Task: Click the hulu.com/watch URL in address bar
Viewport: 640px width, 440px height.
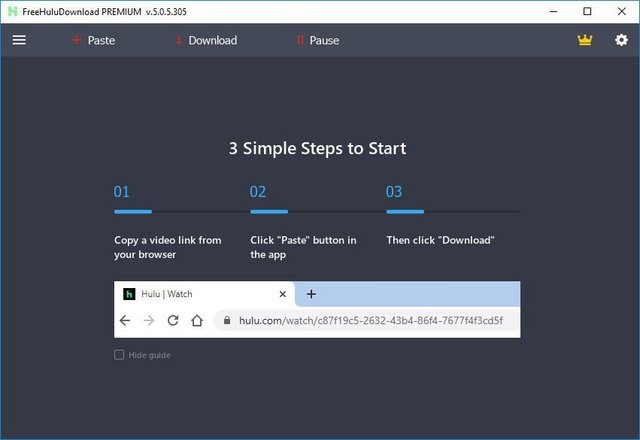Action: click(371, 320)
